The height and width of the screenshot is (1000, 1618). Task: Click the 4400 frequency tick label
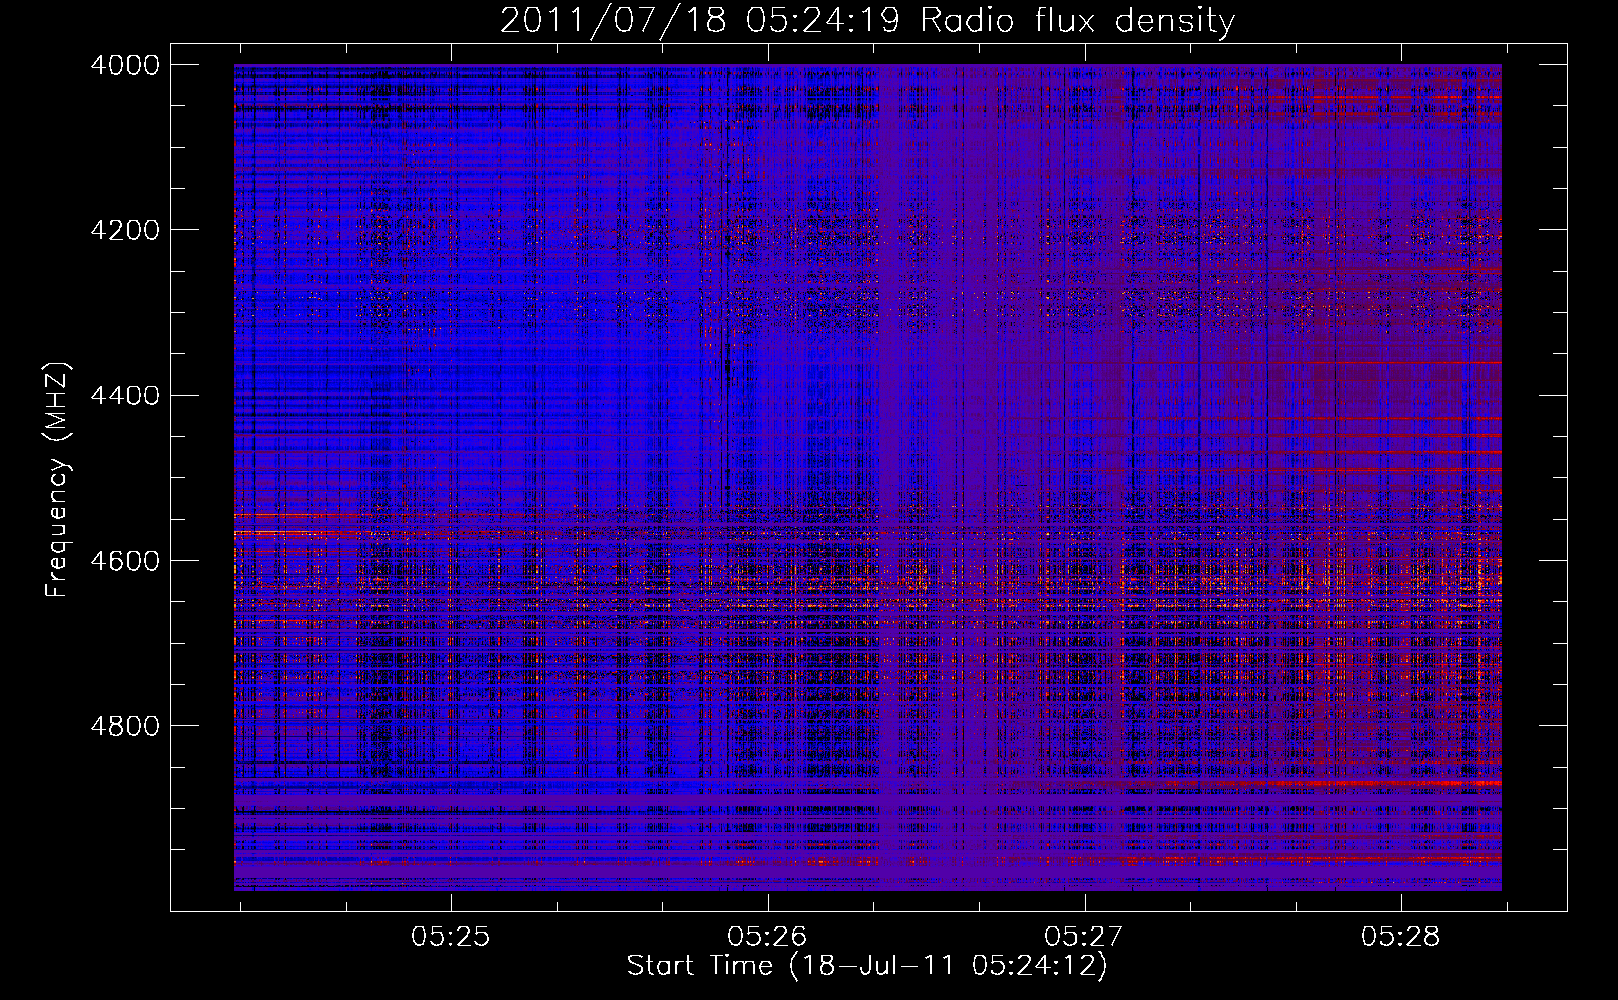point(125,396)
